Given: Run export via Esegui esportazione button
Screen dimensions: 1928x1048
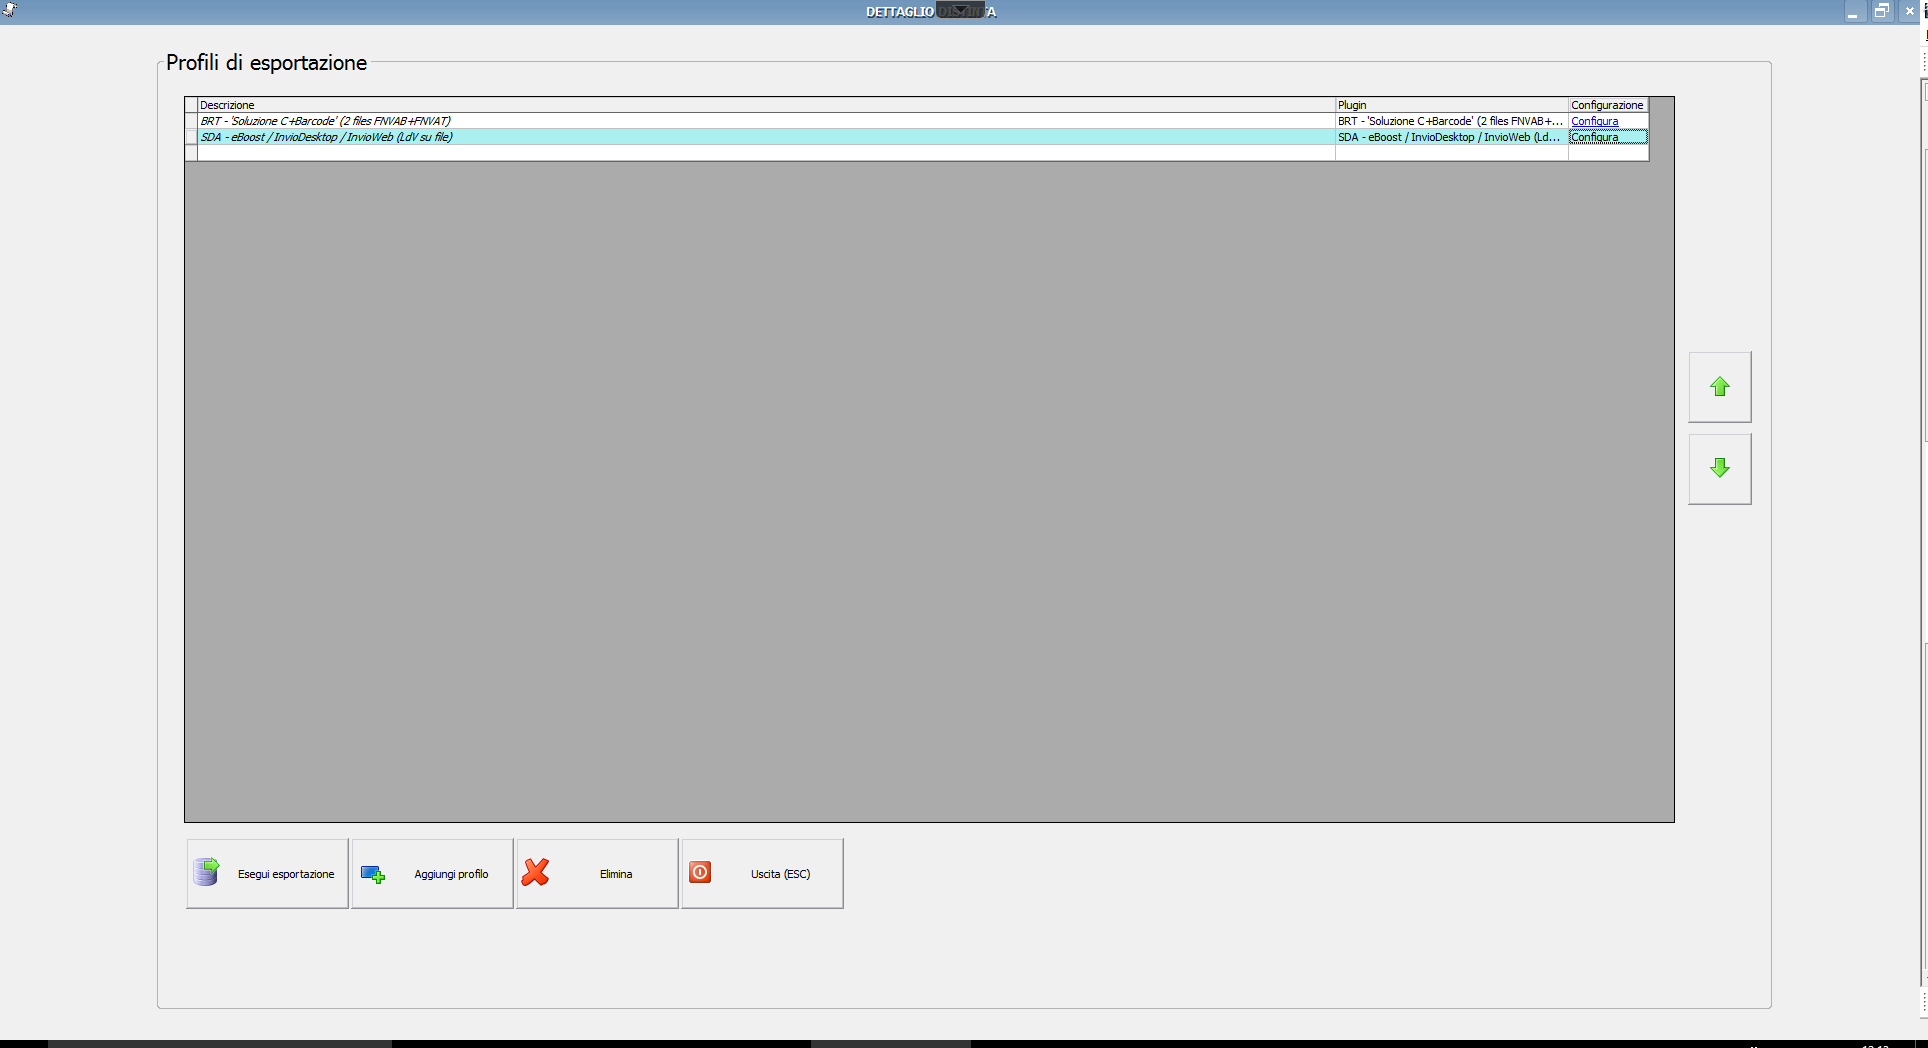Looking at the screenshot, I should (x=267, y=874).
